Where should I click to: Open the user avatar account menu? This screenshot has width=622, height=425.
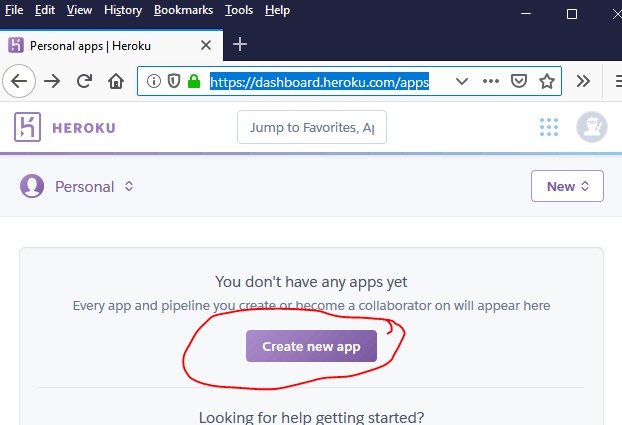click(x=591, y=127)
